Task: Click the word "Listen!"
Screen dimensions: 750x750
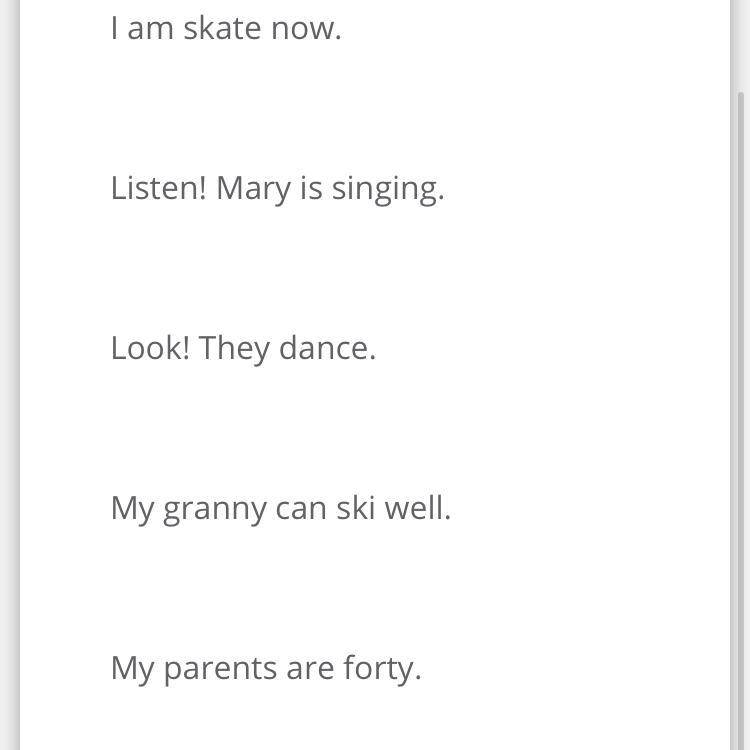Action: (158, 188)
